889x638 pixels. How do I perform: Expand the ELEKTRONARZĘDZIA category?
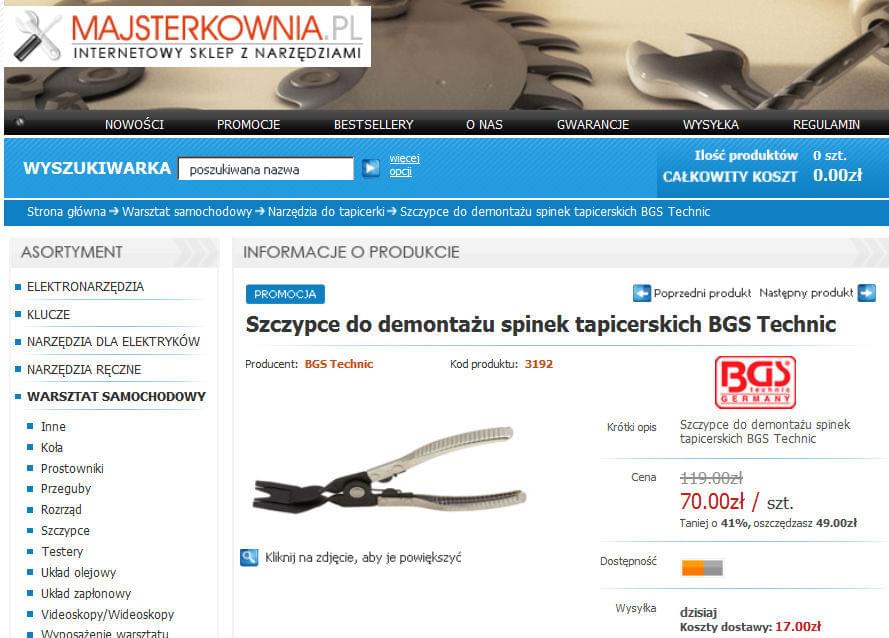coord(86,287)
